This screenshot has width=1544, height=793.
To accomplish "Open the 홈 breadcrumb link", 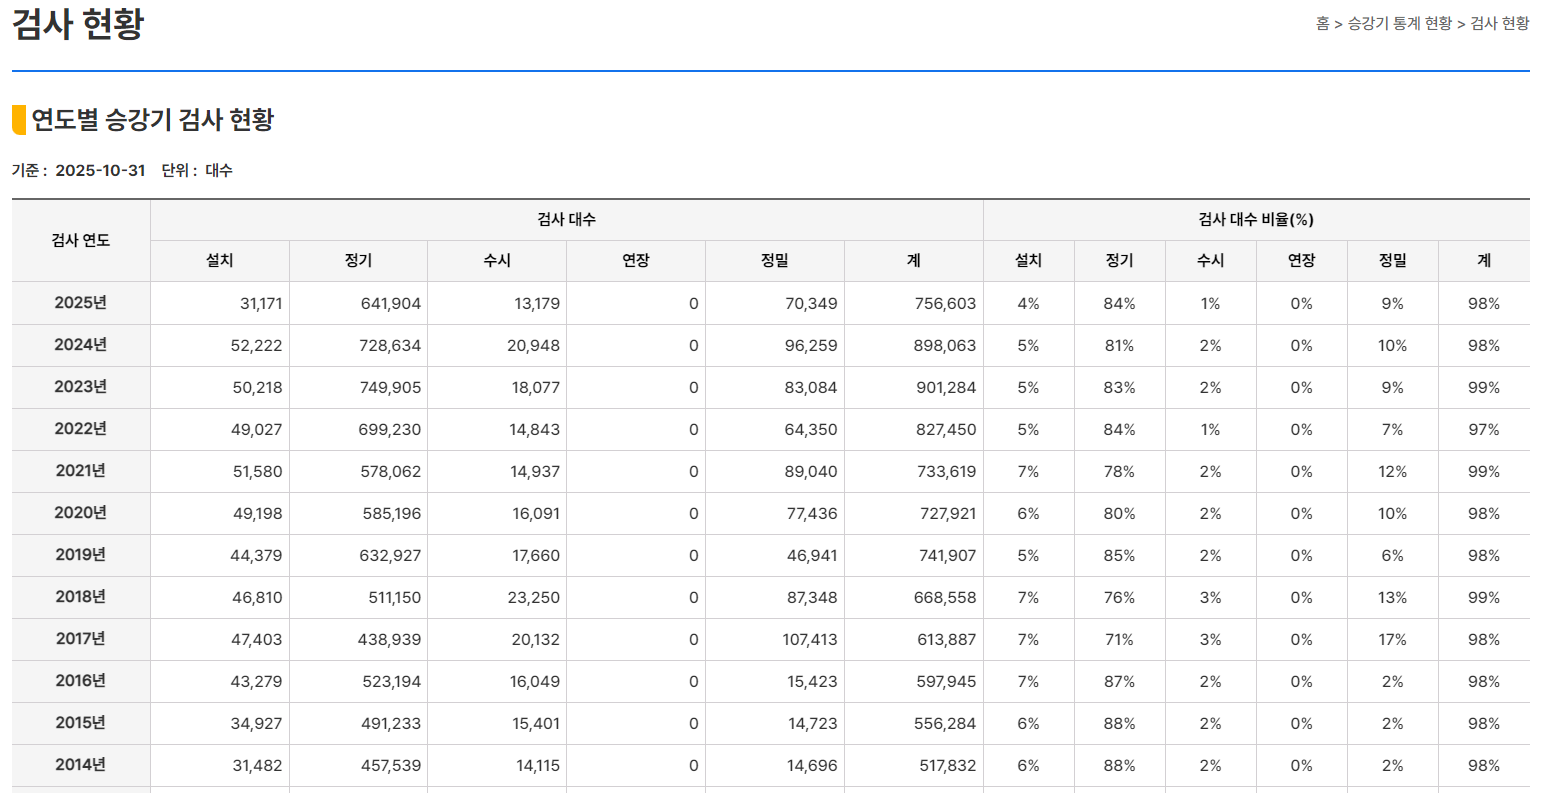I will click(x=1323, y=23).
